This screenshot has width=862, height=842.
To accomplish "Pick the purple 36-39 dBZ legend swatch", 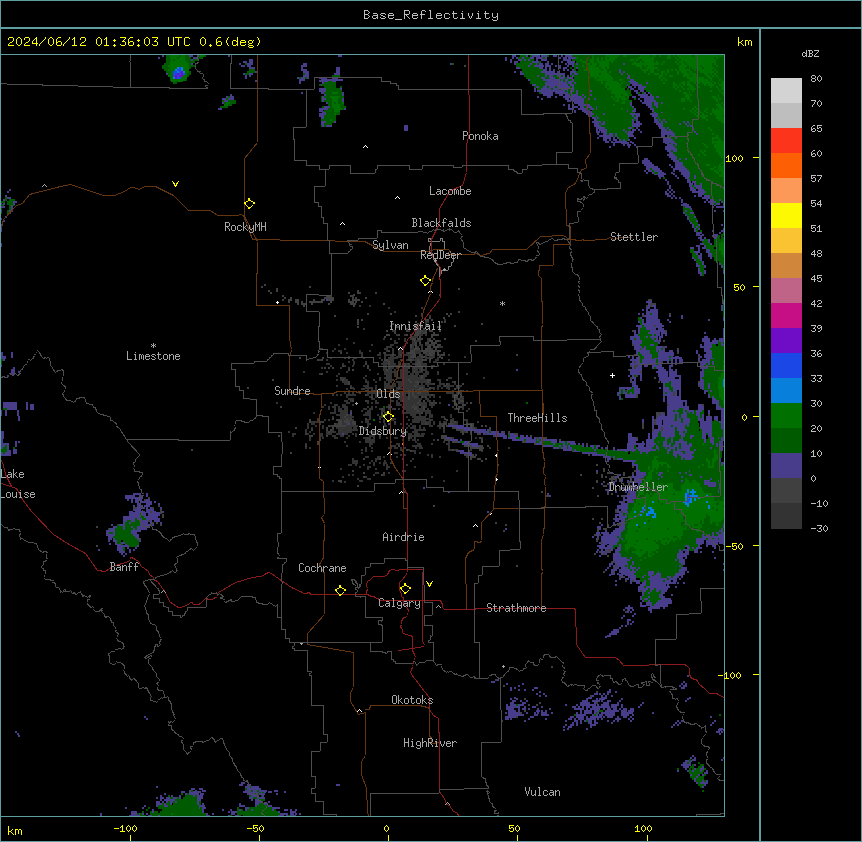I will click(x=786, y=341).
